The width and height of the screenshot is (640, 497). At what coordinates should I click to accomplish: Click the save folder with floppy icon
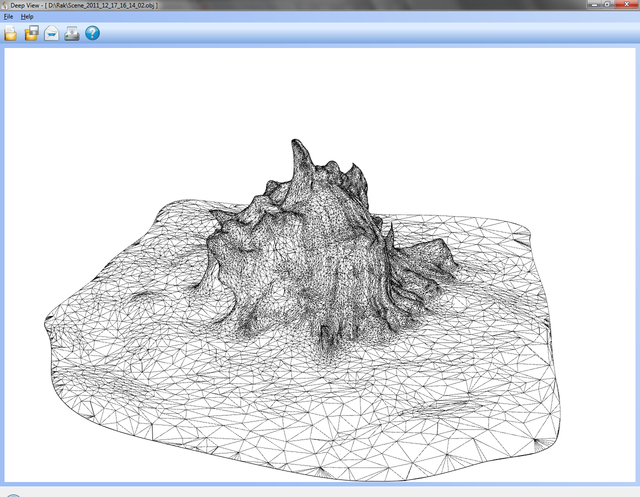(x=31, y=33)
